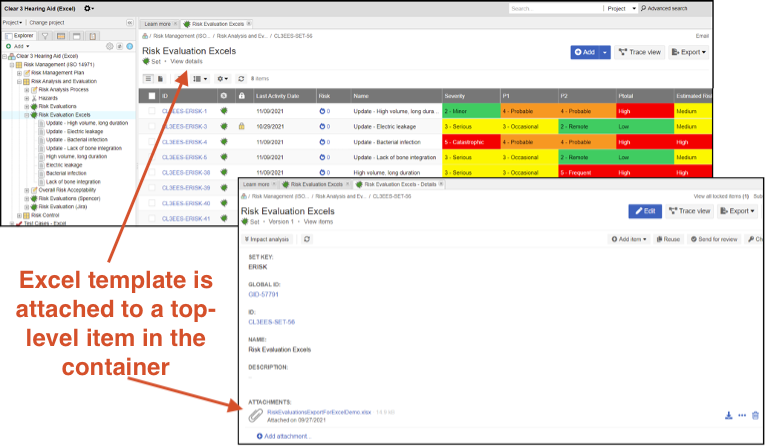Click the Add attachment link
Viewport: 765px width, 448px height.
pos(283,436)
